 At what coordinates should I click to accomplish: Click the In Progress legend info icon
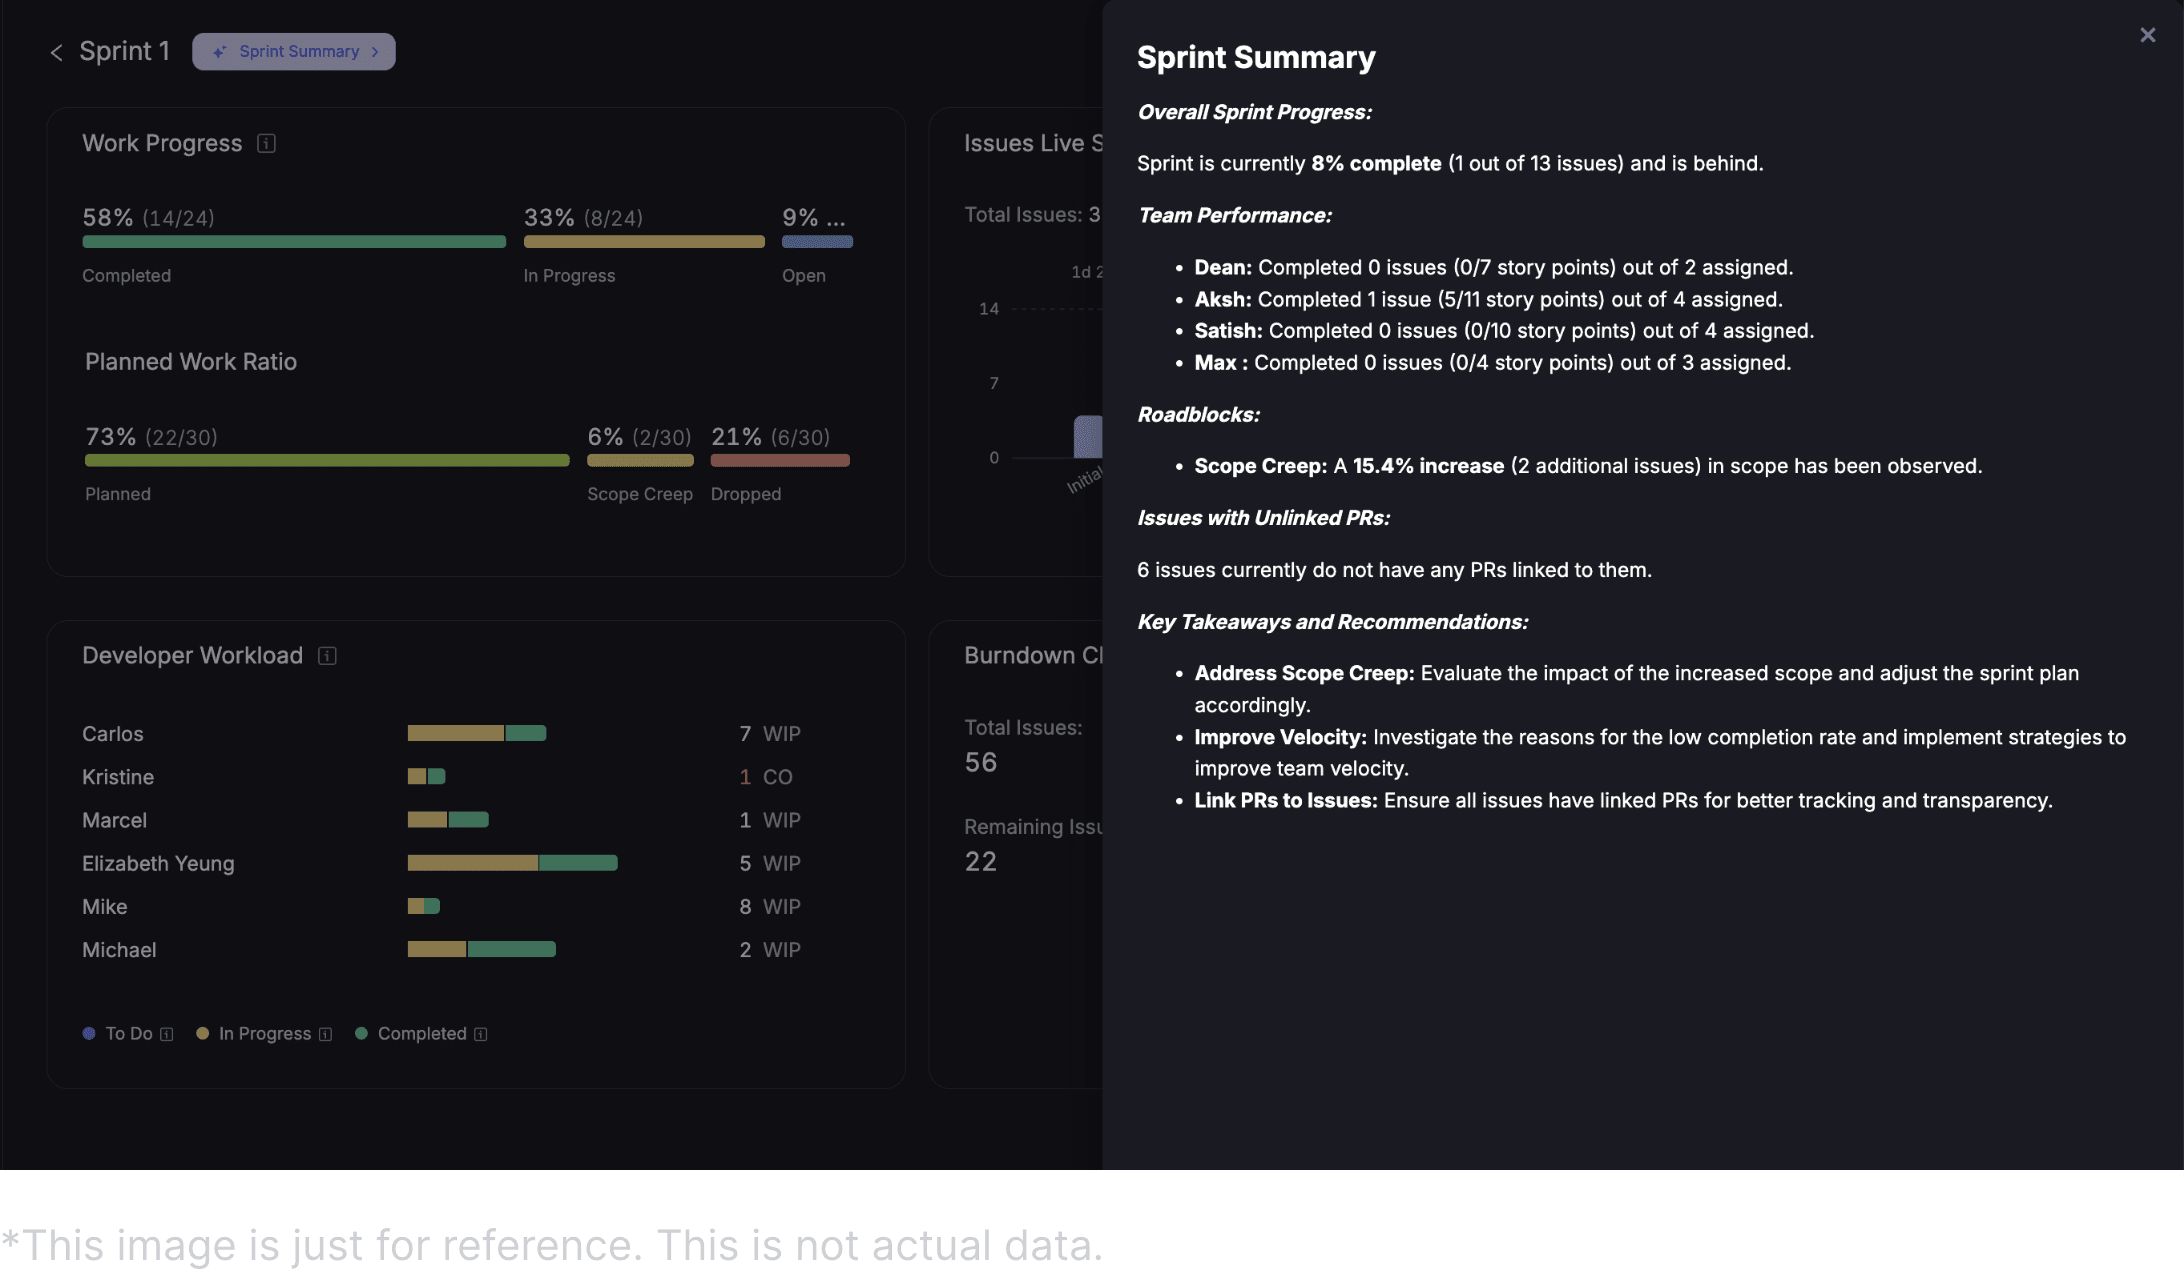point(325,1034)
